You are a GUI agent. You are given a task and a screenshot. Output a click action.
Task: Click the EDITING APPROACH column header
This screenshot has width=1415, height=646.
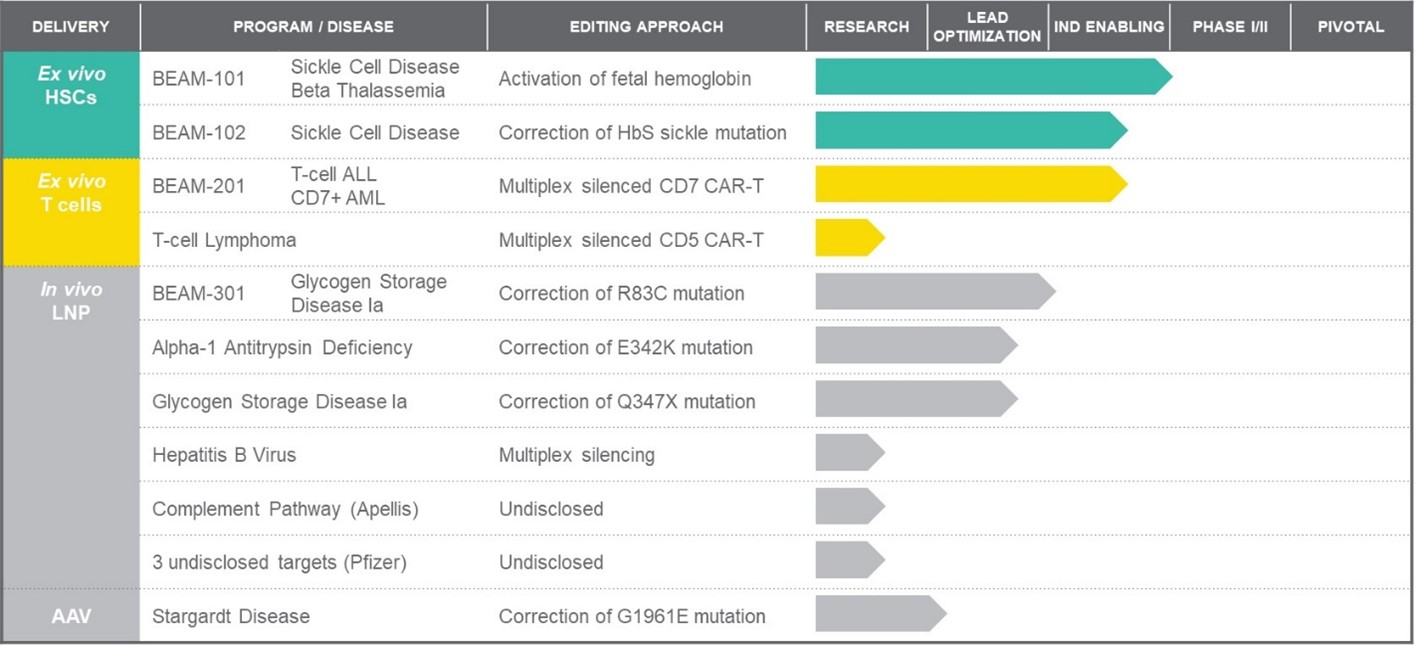click(x=646, y=27)
